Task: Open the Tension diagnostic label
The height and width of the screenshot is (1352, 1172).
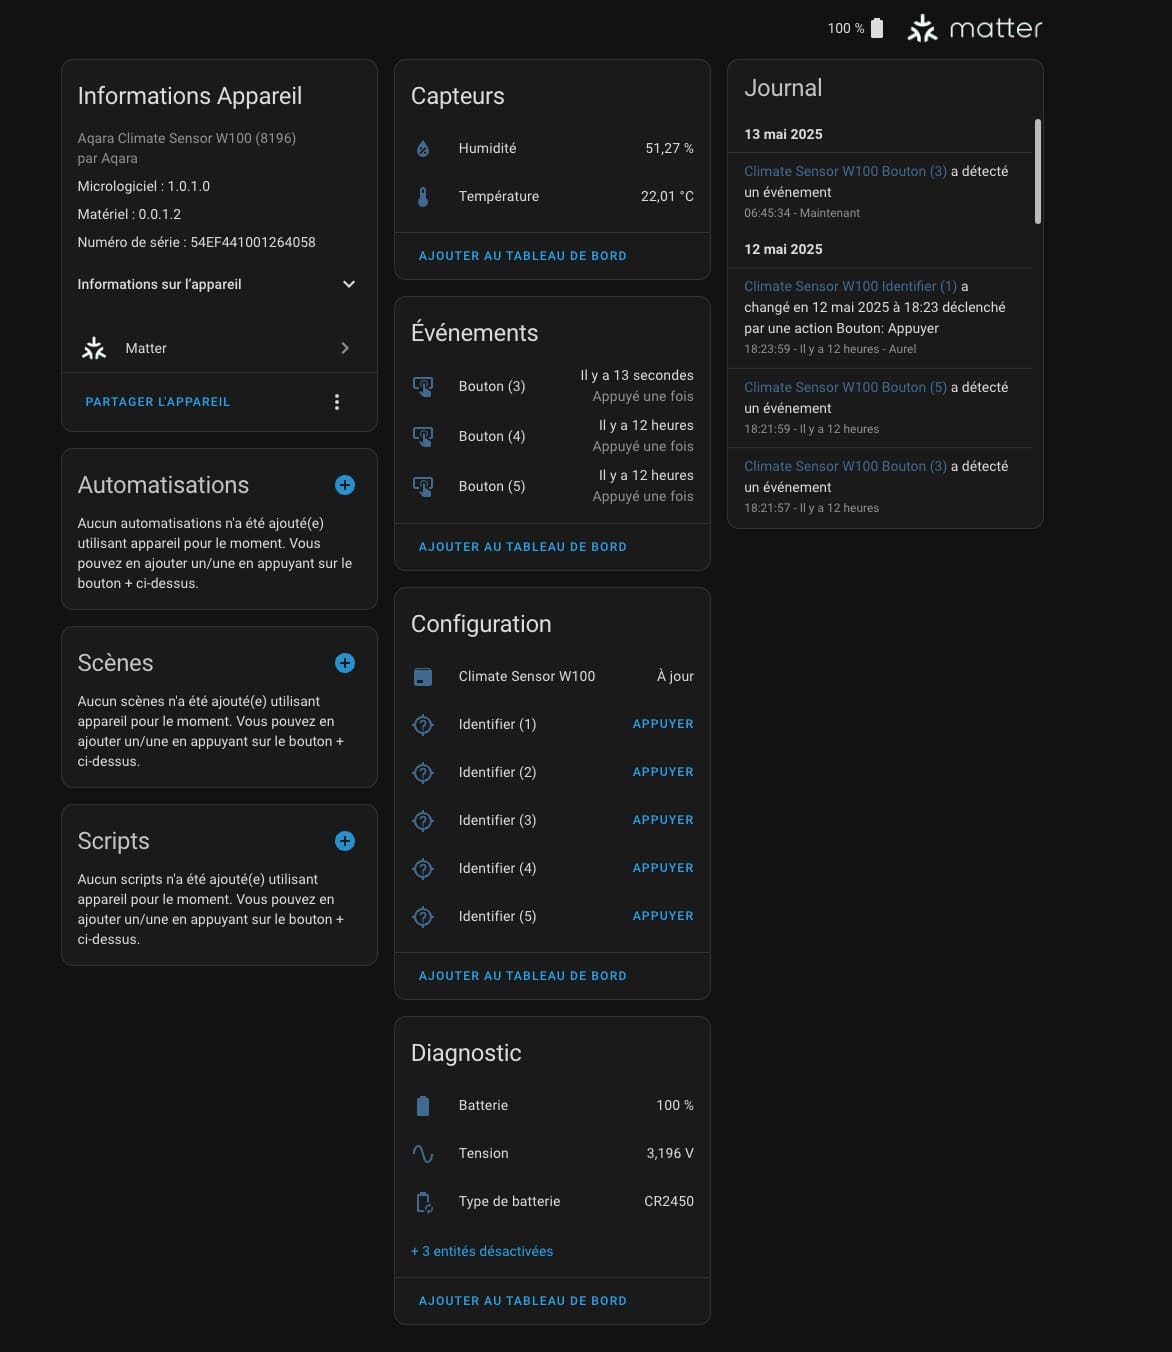Action: [x=483, y=1153]
